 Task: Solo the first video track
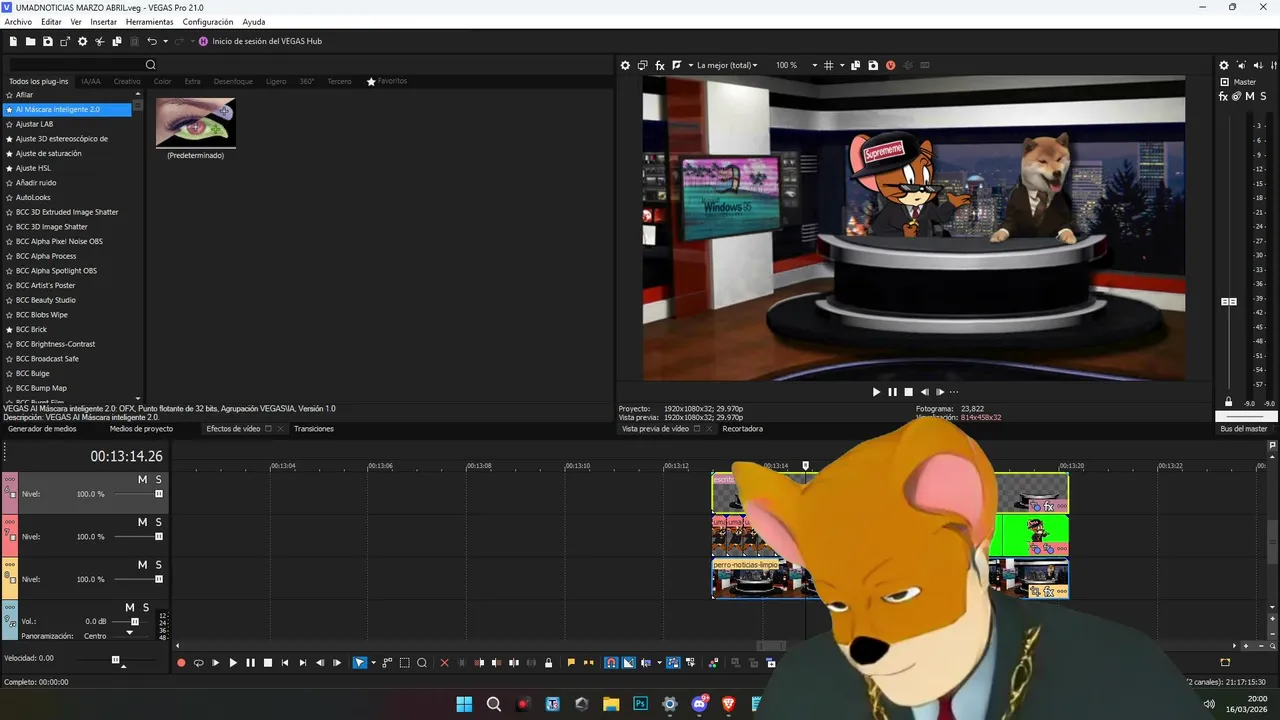pyautogui.click(x=158, y=480)
